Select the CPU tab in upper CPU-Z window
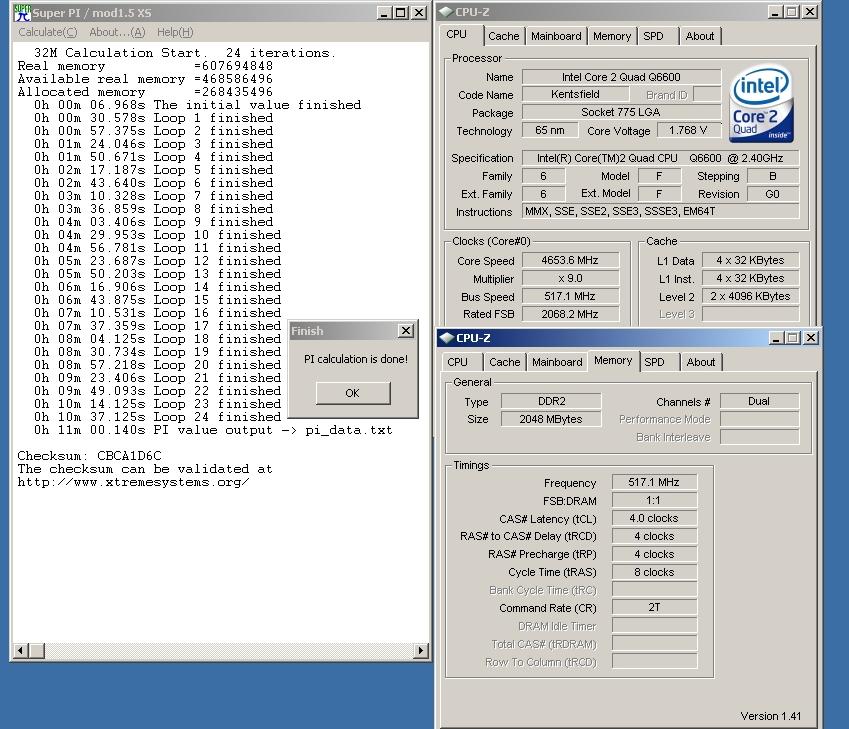Screen dimensions: 849x729 (x=456, y=35)
